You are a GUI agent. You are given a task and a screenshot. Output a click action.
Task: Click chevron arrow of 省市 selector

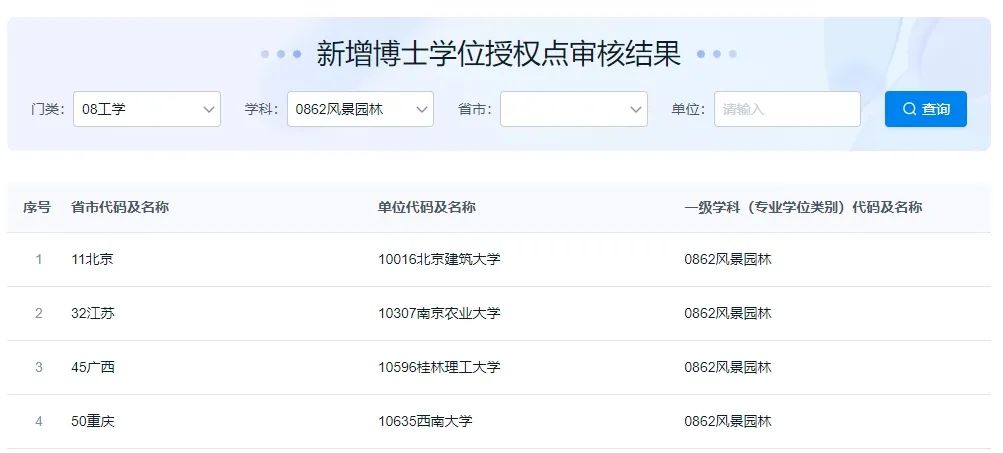coord(636,109)
